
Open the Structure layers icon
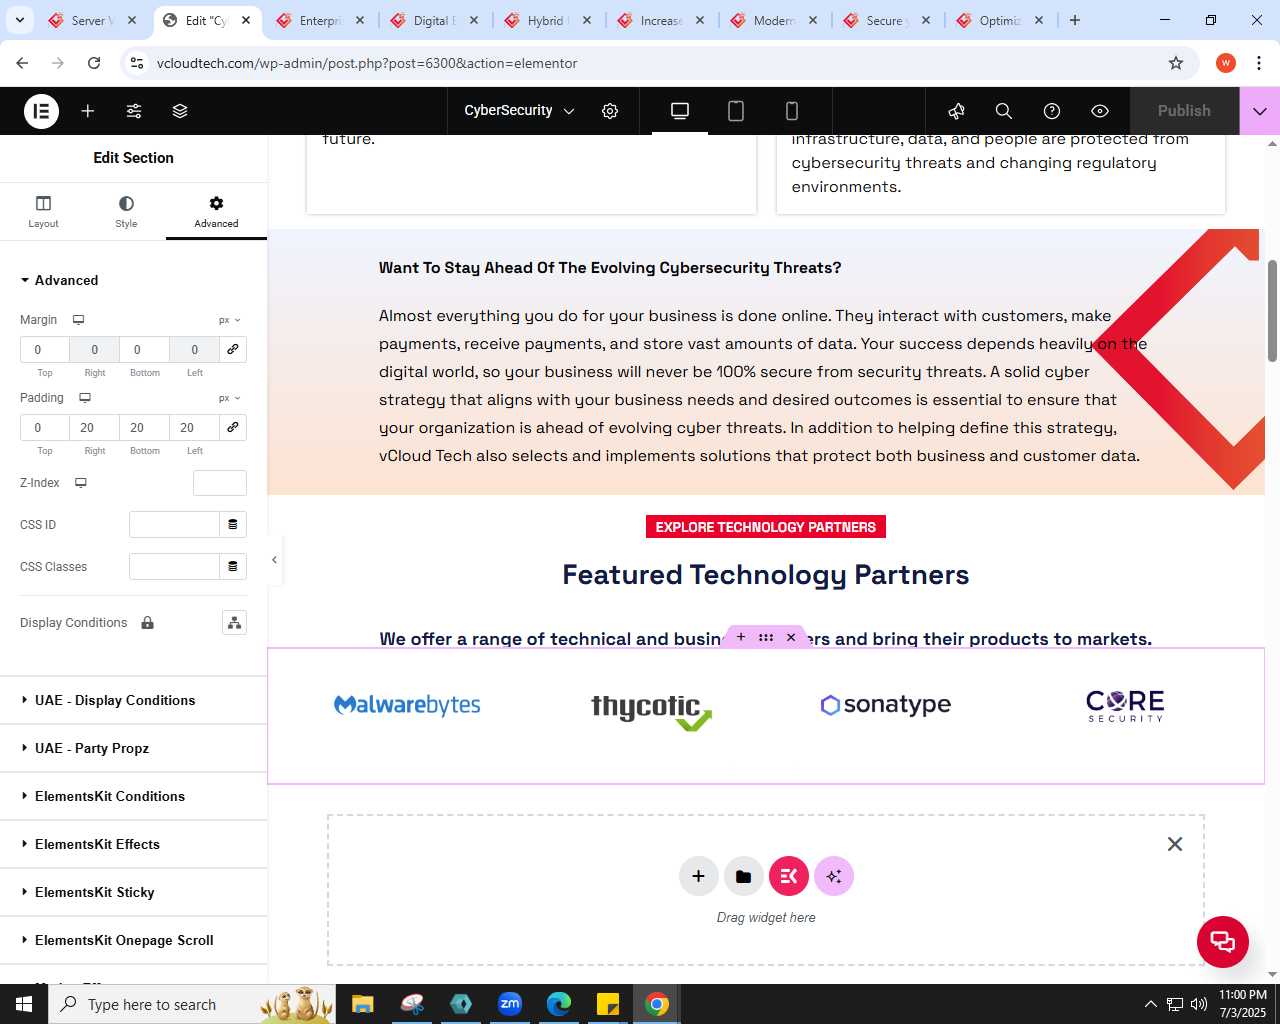pyautogui.click(x=180, y=111)
